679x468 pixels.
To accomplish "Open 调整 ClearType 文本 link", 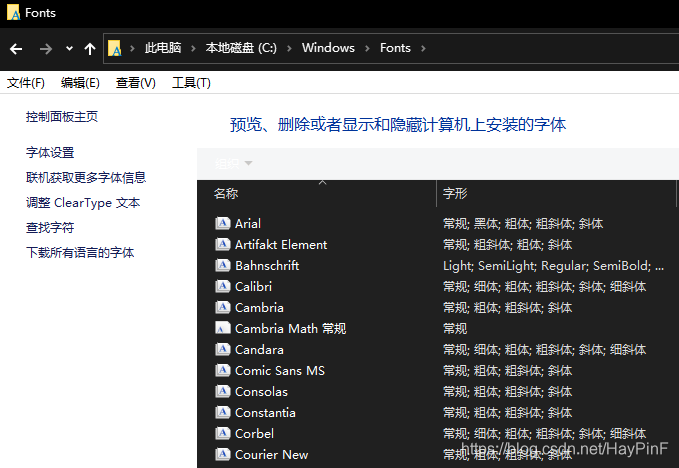I will (83, 203).
